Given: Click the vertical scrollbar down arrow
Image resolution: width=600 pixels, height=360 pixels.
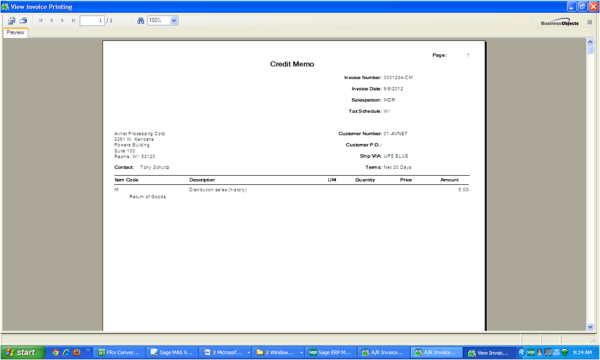Looking at the screenshot, I should click(x=590, y=327).
